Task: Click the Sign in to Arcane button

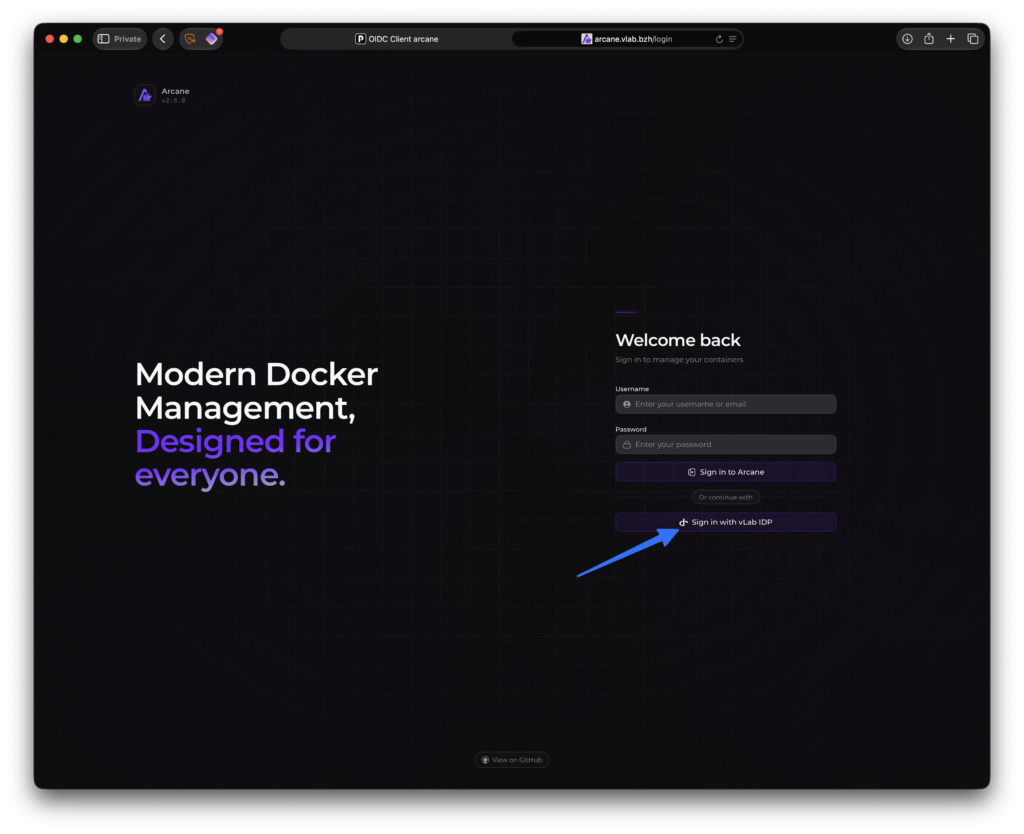Action: 726,472
